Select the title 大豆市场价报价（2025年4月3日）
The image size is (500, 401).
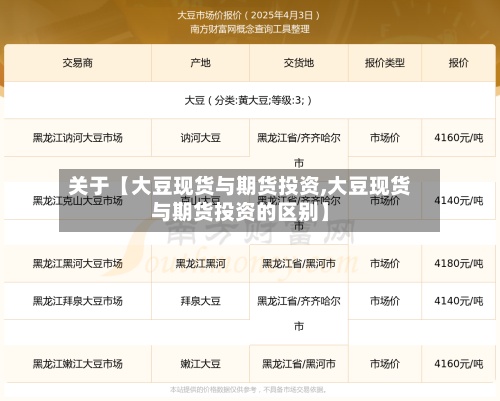[x=249, y=15]
